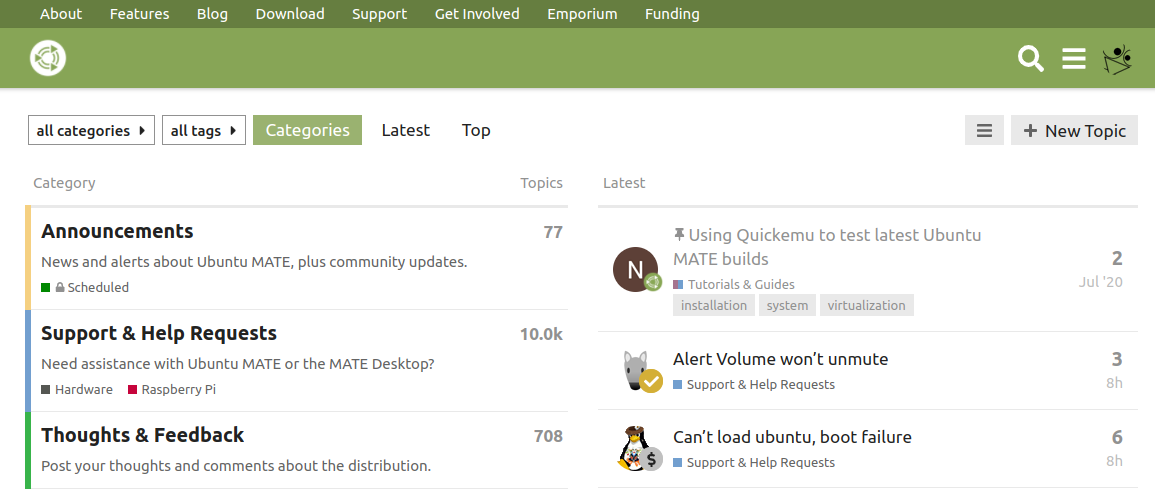Click the 708 topics count
The height and width of the screenshot is (489, 1155).
pos(549,436)
